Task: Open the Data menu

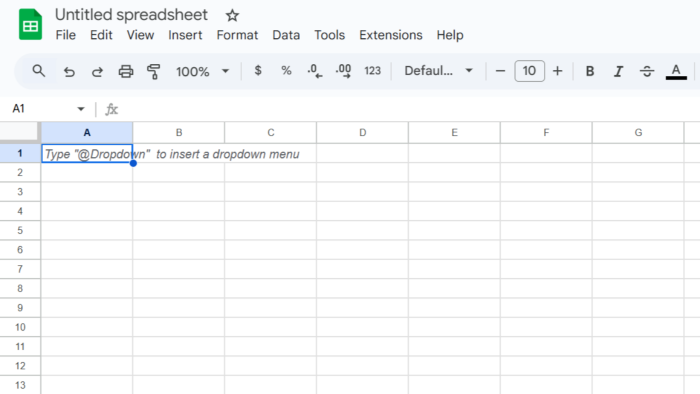Action: point(286,35)
